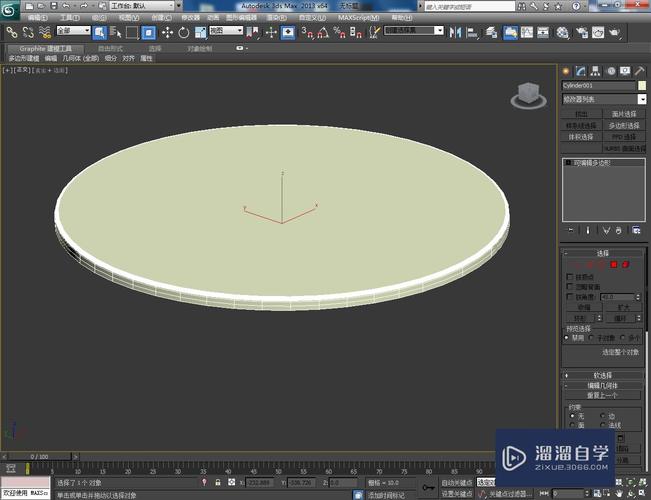
Task: Activate the Select and Move tool
Action: (x=167, y=32)
